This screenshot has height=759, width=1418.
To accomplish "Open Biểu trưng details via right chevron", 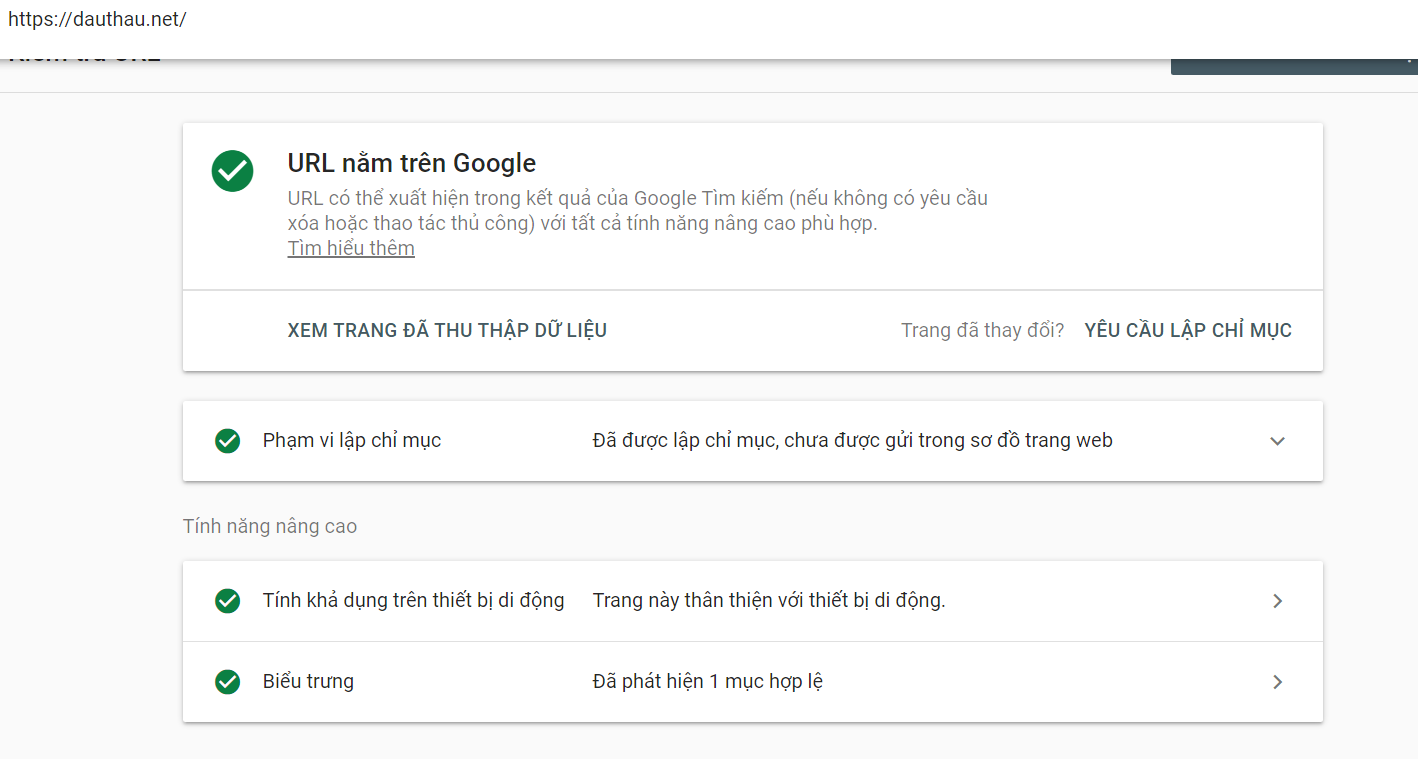I will [x=1277, y=682].
